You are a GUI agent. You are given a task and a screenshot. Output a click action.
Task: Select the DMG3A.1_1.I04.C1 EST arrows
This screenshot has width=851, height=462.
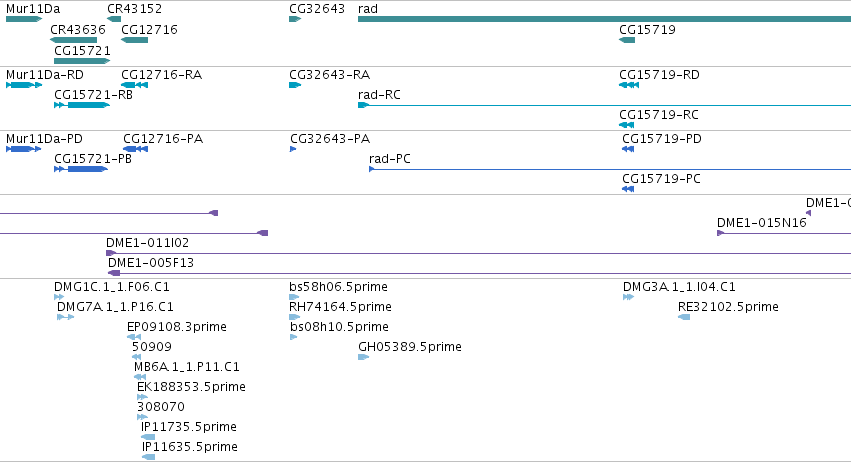[628, 296]
